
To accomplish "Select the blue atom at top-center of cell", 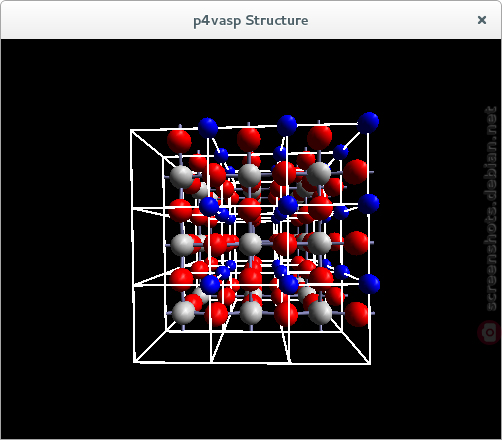I will click(287, 125).
